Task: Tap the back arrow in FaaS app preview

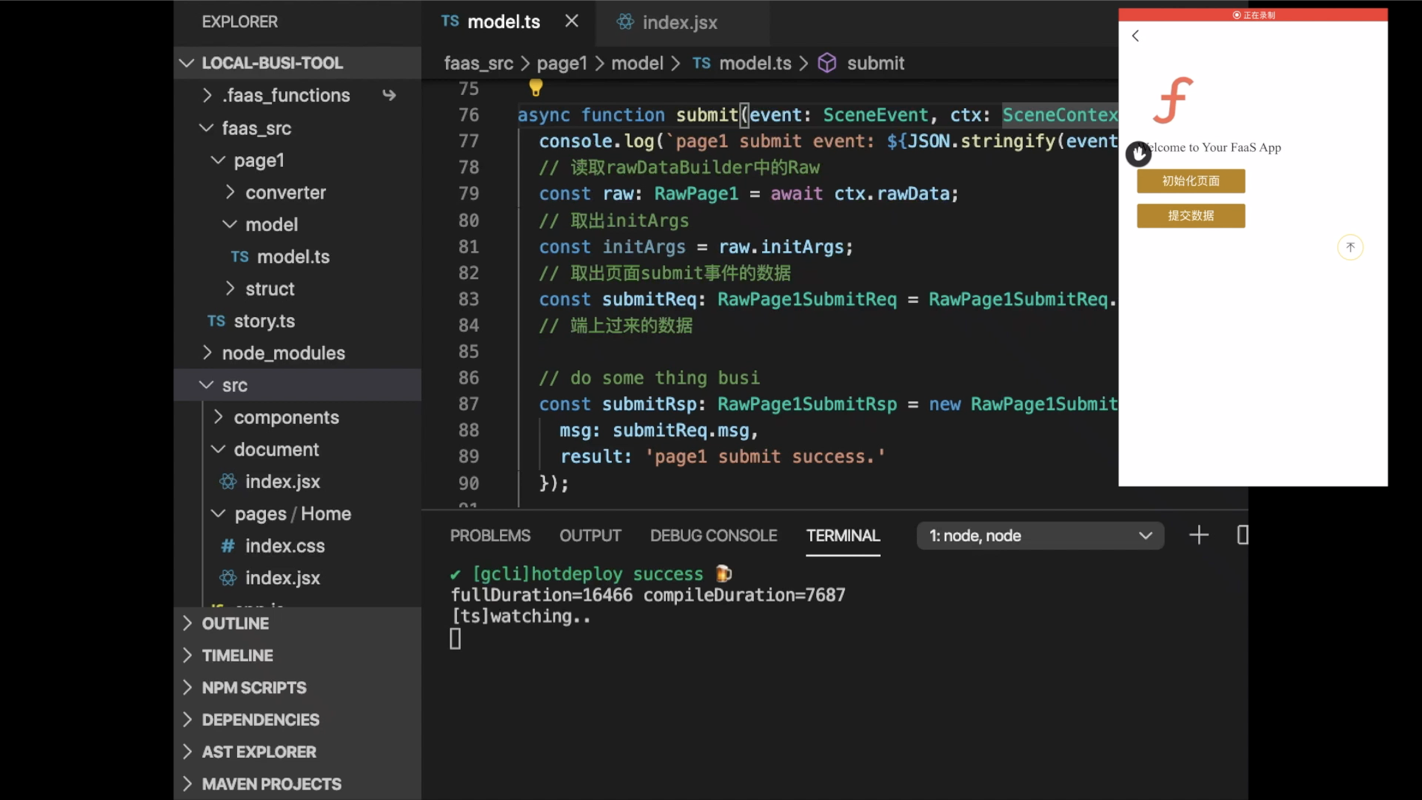Action: click(1135, 36)
